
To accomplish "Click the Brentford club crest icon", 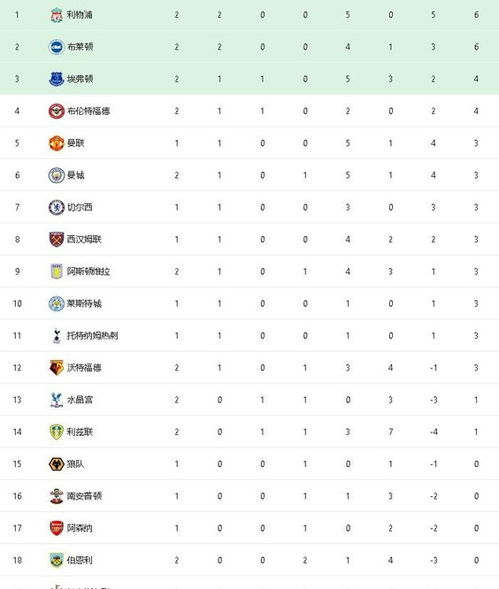I will [x=56, y=111].
